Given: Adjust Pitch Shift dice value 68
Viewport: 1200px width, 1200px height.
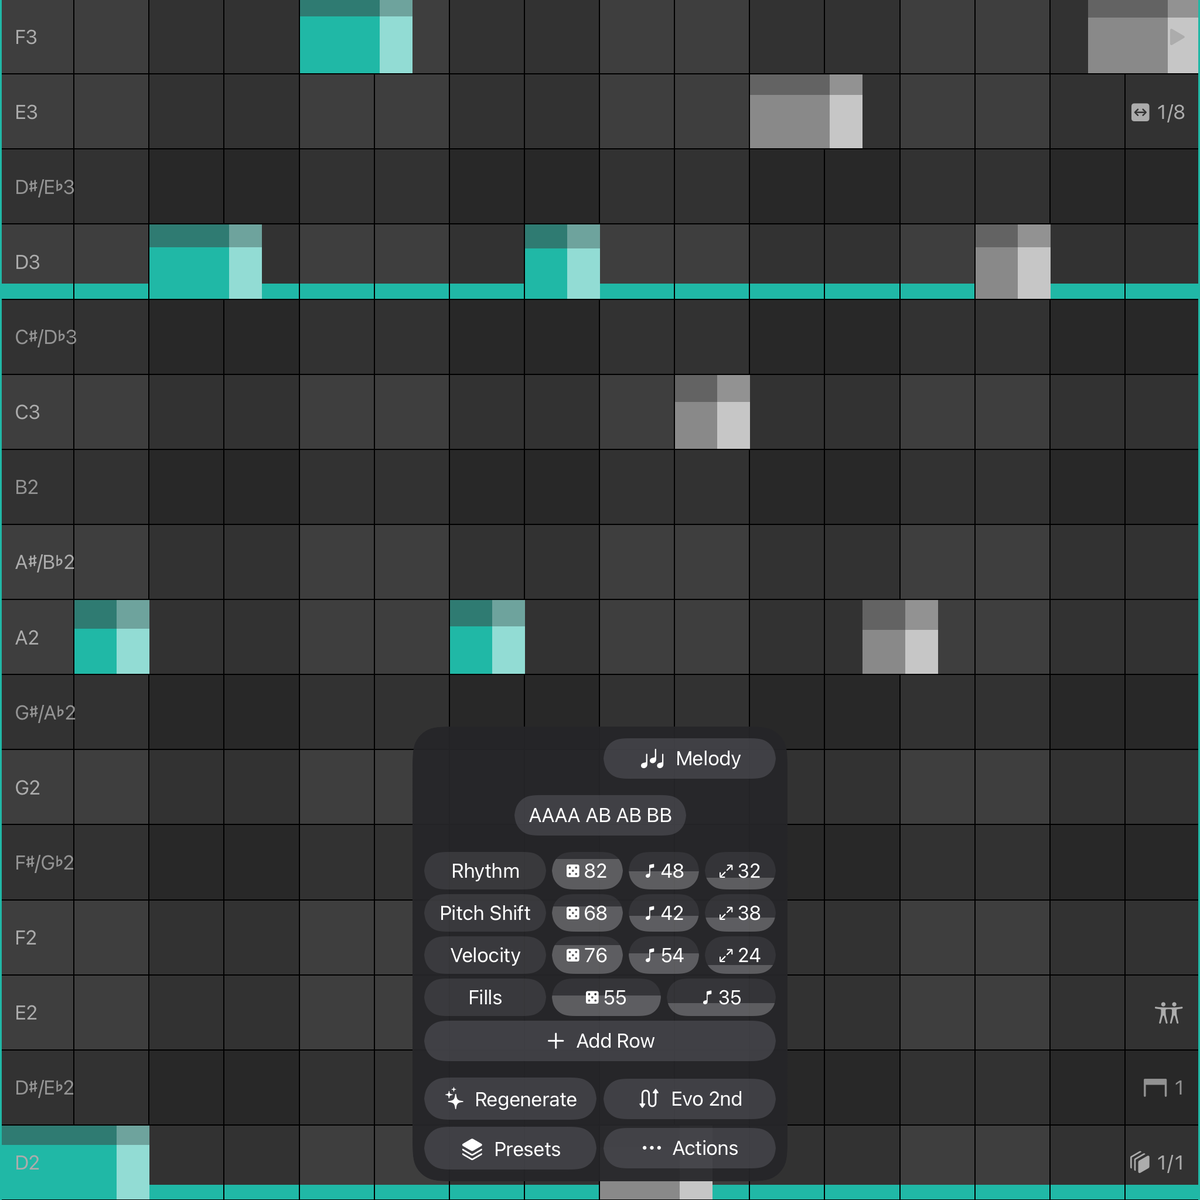Looking at the screenshot, I should [587, 913].
